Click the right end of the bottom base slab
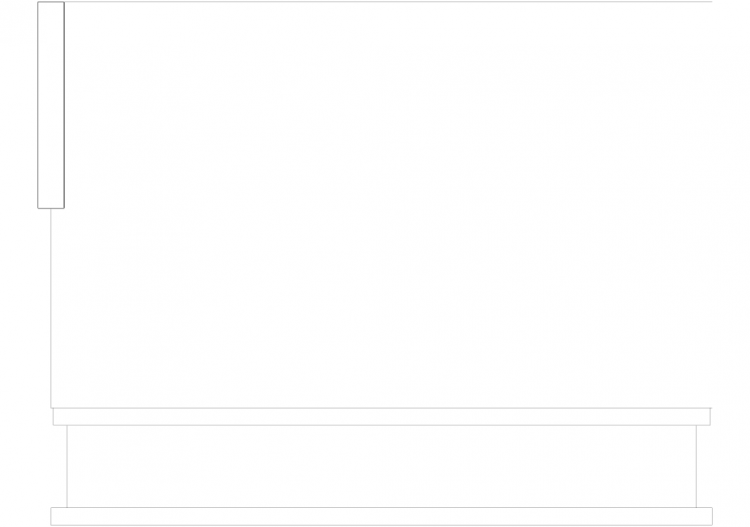This screenshot has height=527, width=750. tap(712, 516)
